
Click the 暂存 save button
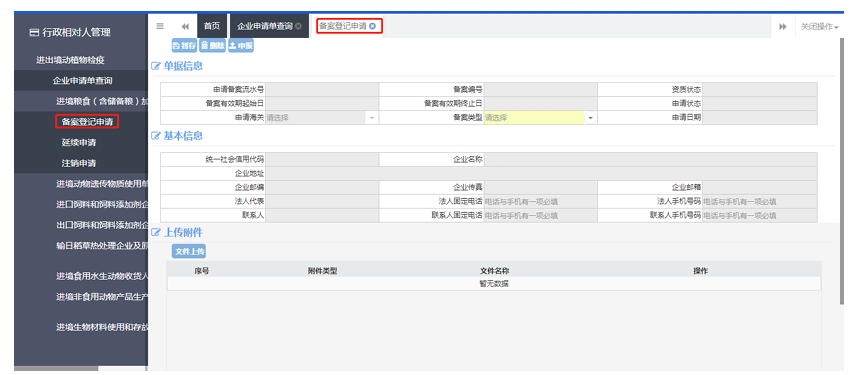[x=184, y=46]
